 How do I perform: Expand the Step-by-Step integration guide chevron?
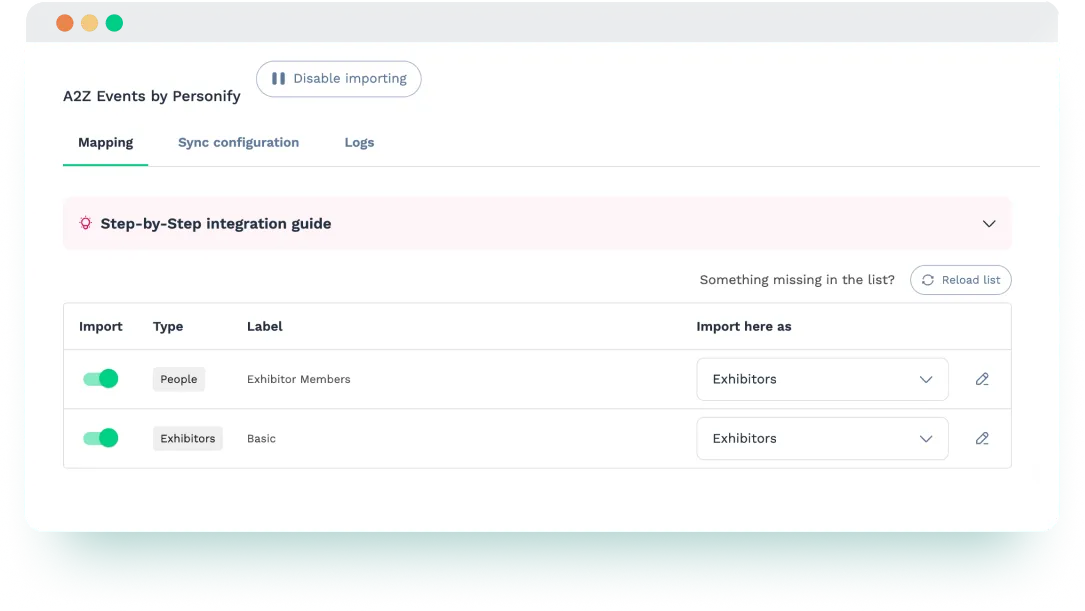(989, 224)
